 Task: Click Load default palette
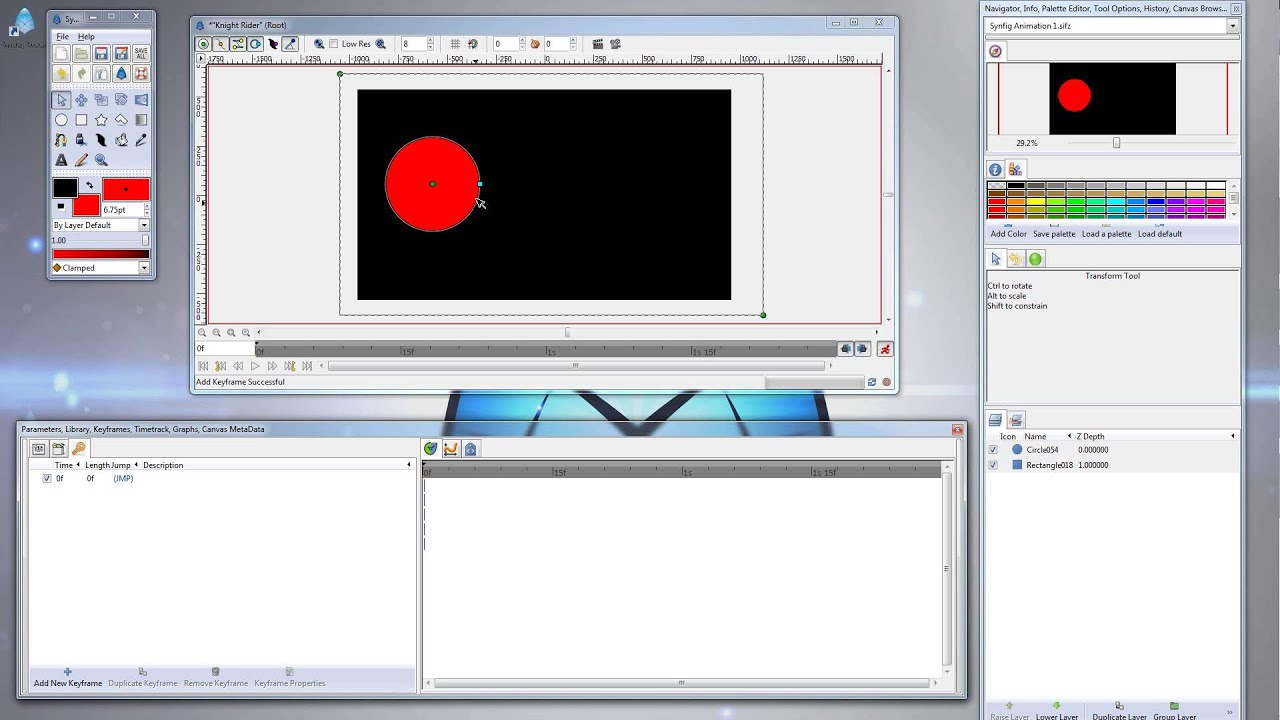click(1160, 234)
